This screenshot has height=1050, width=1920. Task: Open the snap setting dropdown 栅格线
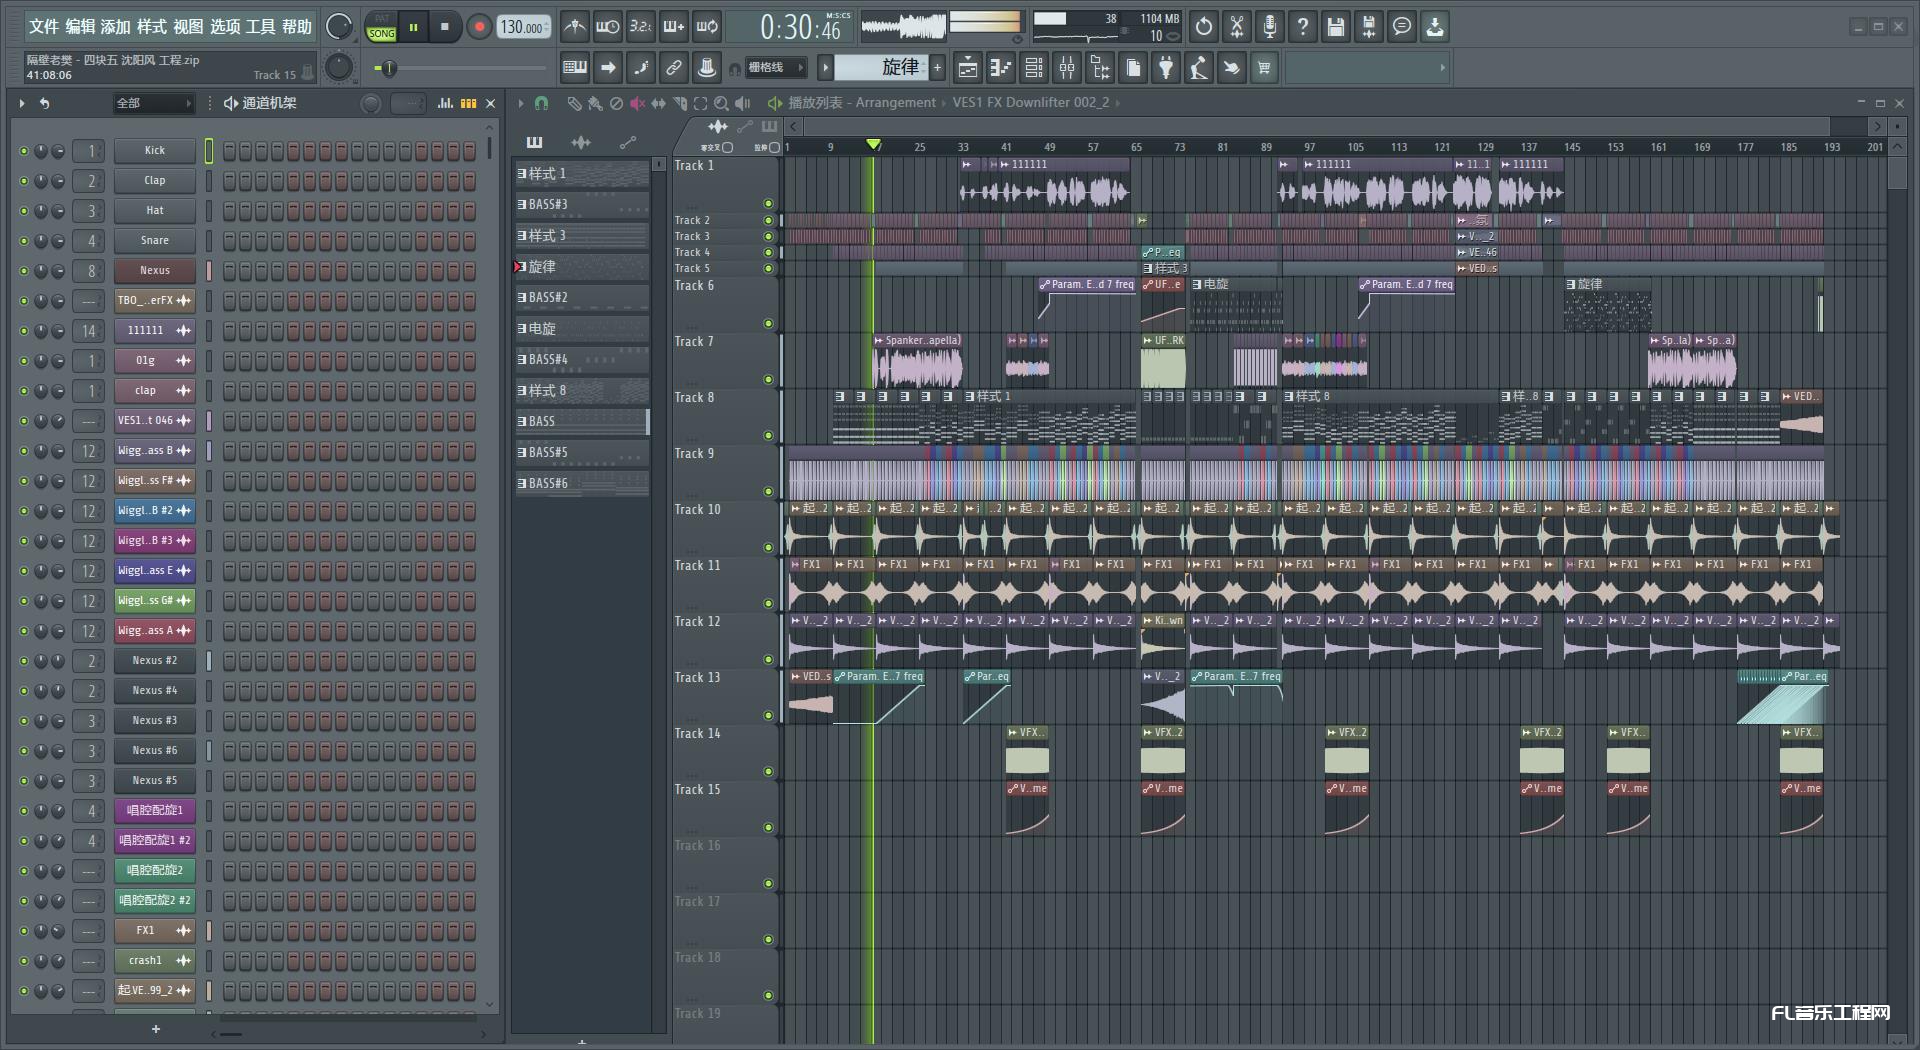[775, 68]
